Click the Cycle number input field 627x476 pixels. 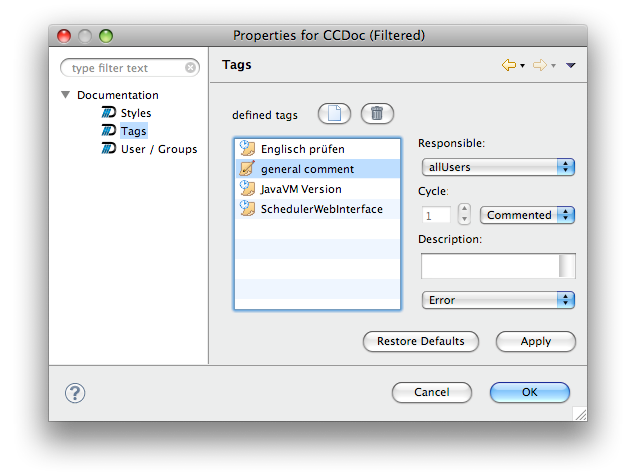(x=436, y=215)
